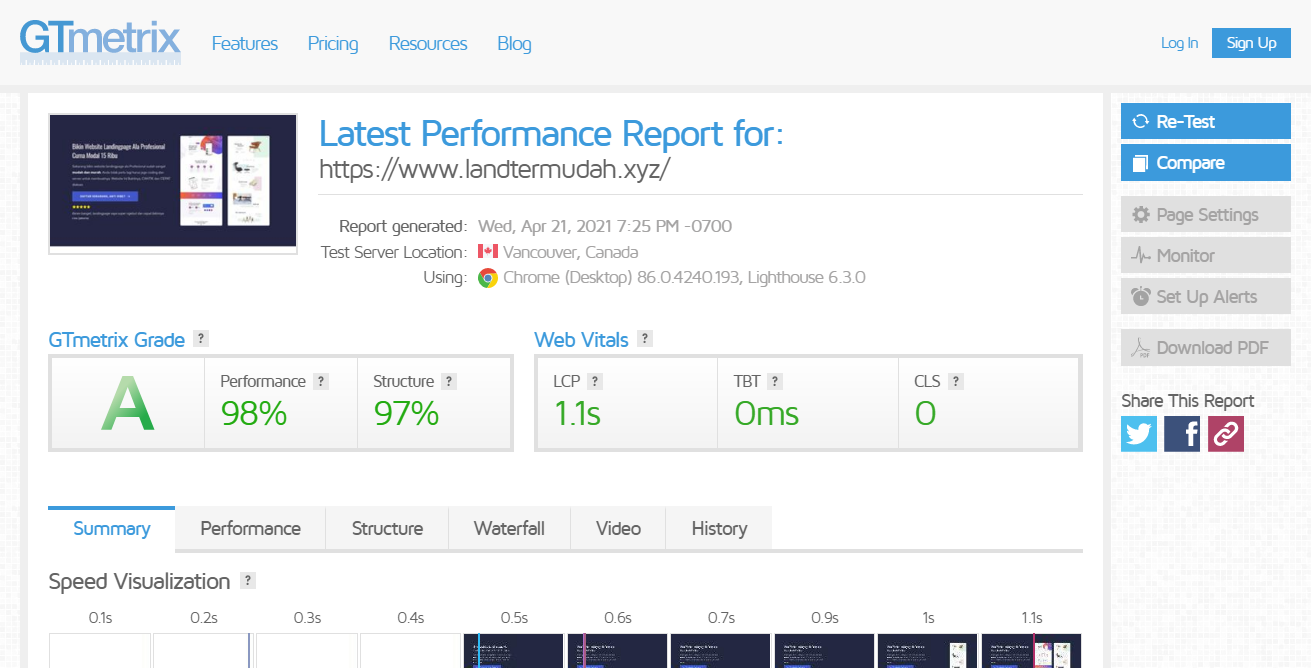The width and height of the screenshot is (1311, 668).
Task: Open the Waterfall tab
Action: tap(509, 528)
